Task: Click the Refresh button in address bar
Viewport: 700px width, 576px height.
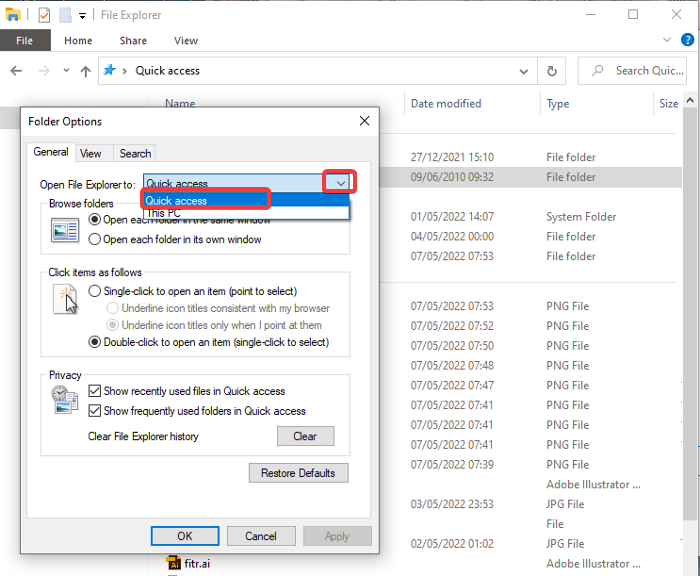Action: [551, 71]
